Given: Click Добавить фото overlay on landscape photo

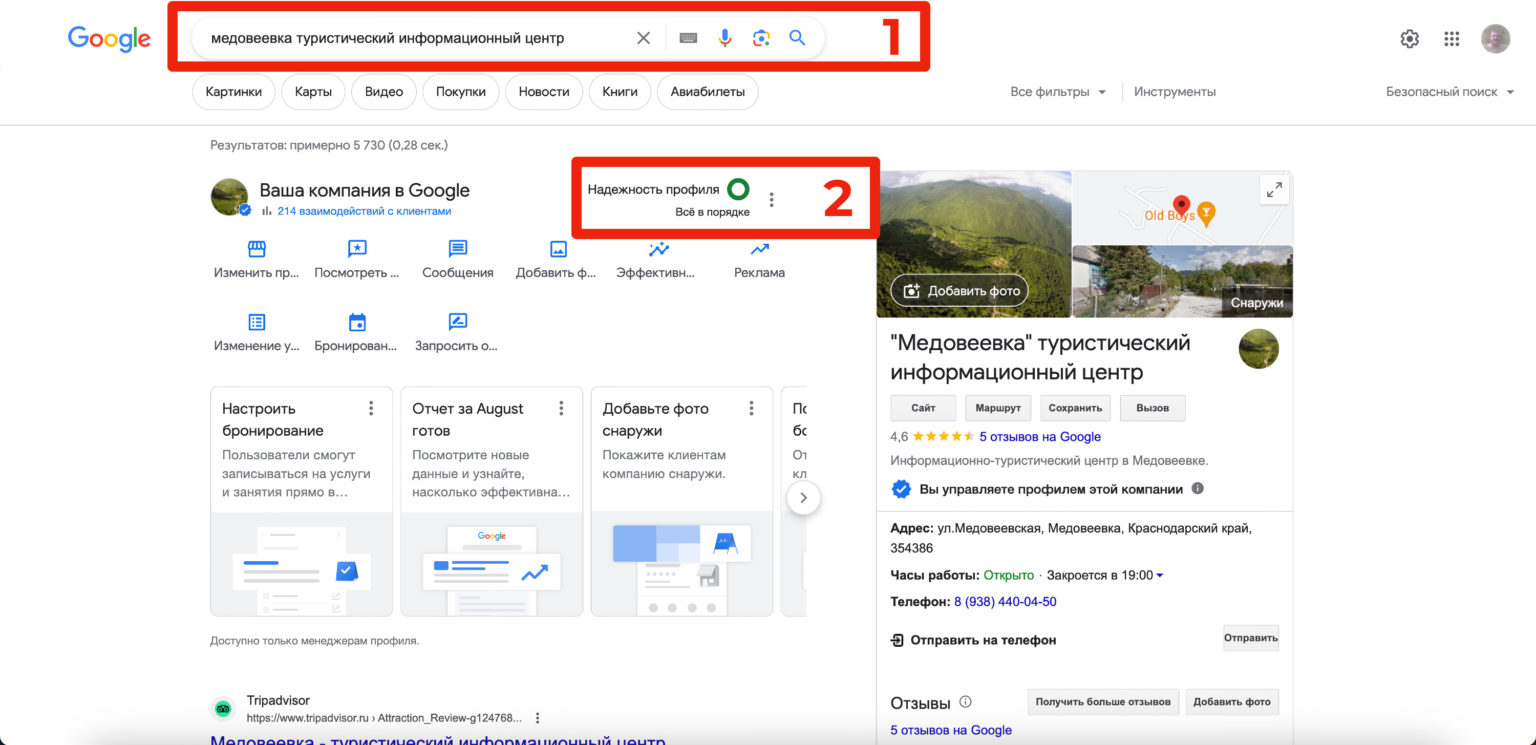Looking at the screenshot, I should click(959, 291).
